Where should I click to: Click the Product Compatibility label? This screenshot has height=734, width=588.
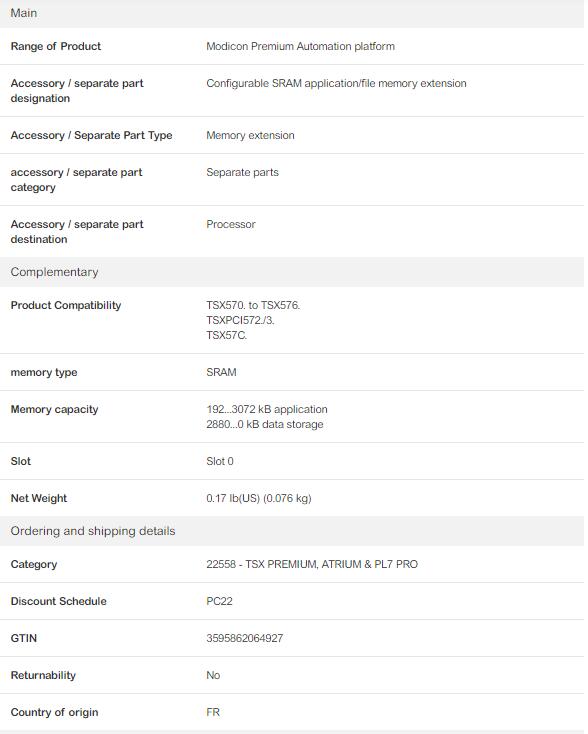click(66, 305)
